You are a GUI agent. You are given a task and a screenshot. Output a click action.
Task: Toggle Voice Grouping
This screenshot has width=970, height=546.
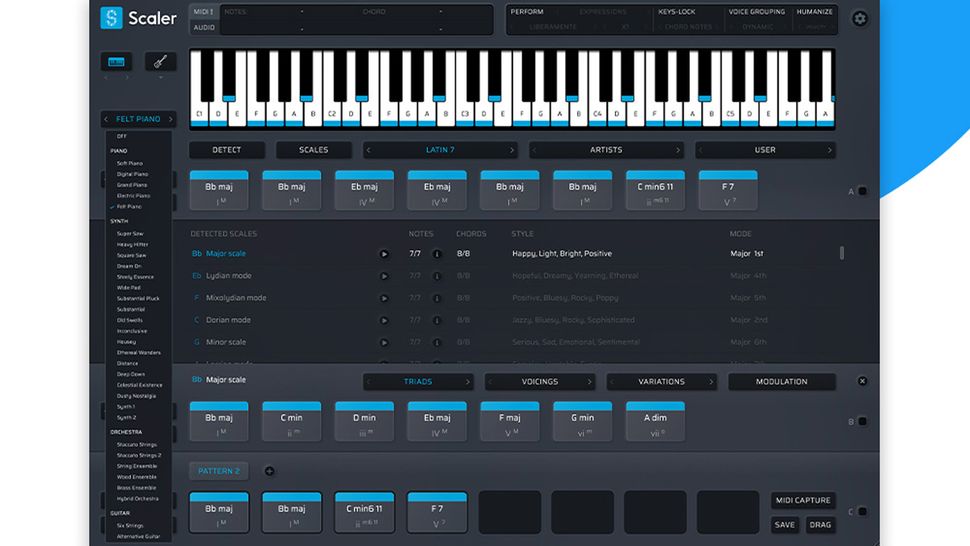[x=757, y=12]
